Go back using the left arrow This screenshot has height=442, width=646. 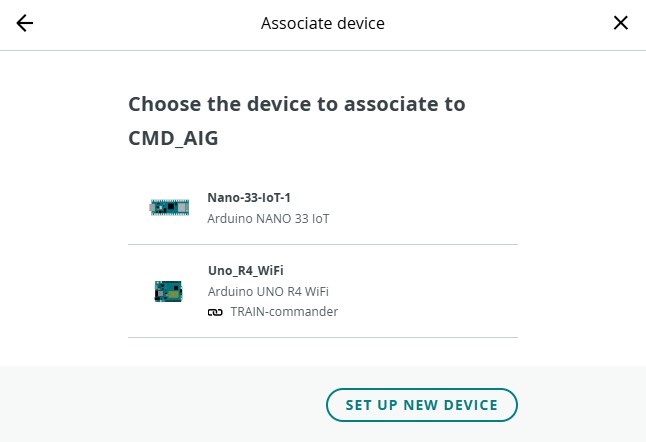[25, 23]
